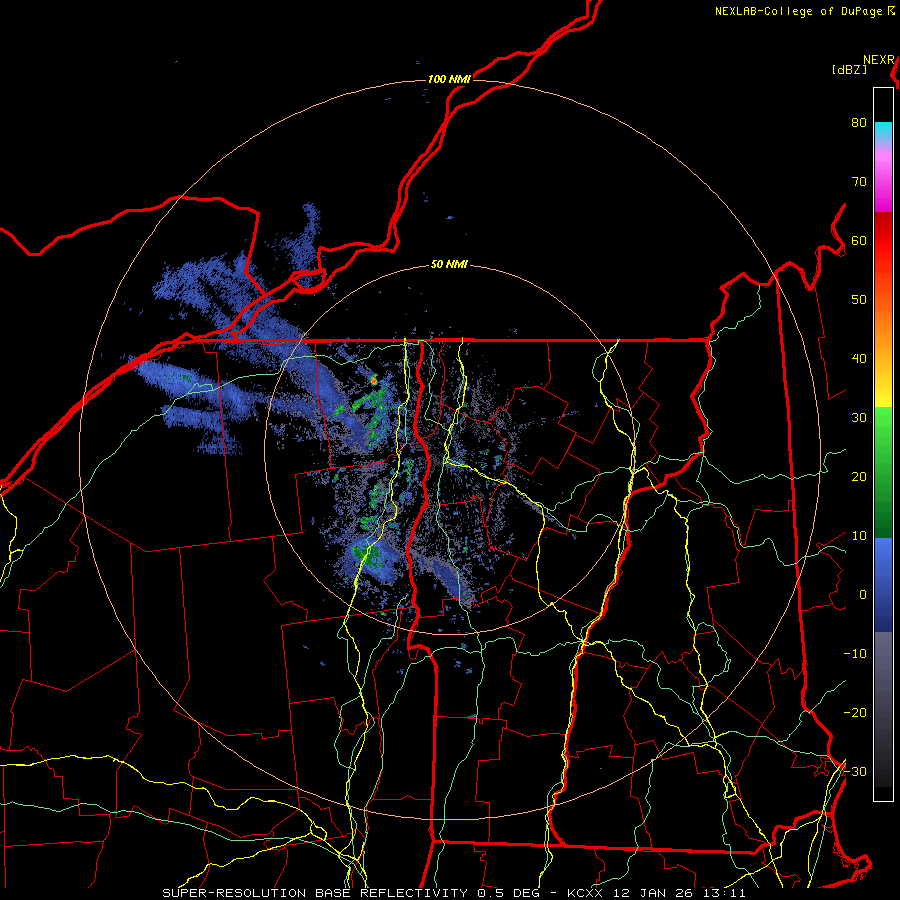Click the 30 value on dBZ scale
This screenshot has height=900, width=900.
click(859, 418)
